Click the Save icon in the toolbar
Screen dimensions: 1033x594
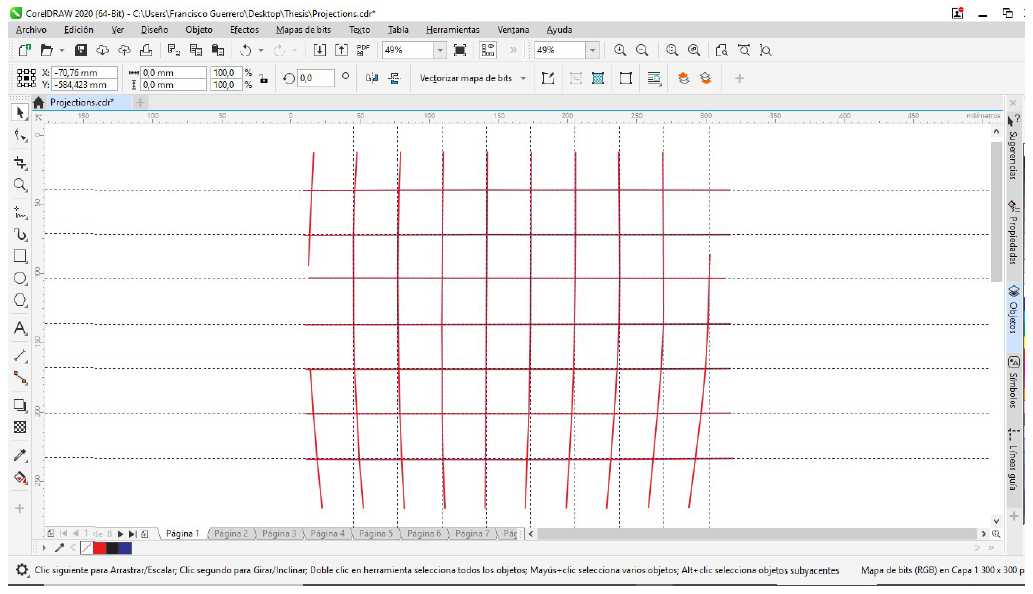pos(81,50)
